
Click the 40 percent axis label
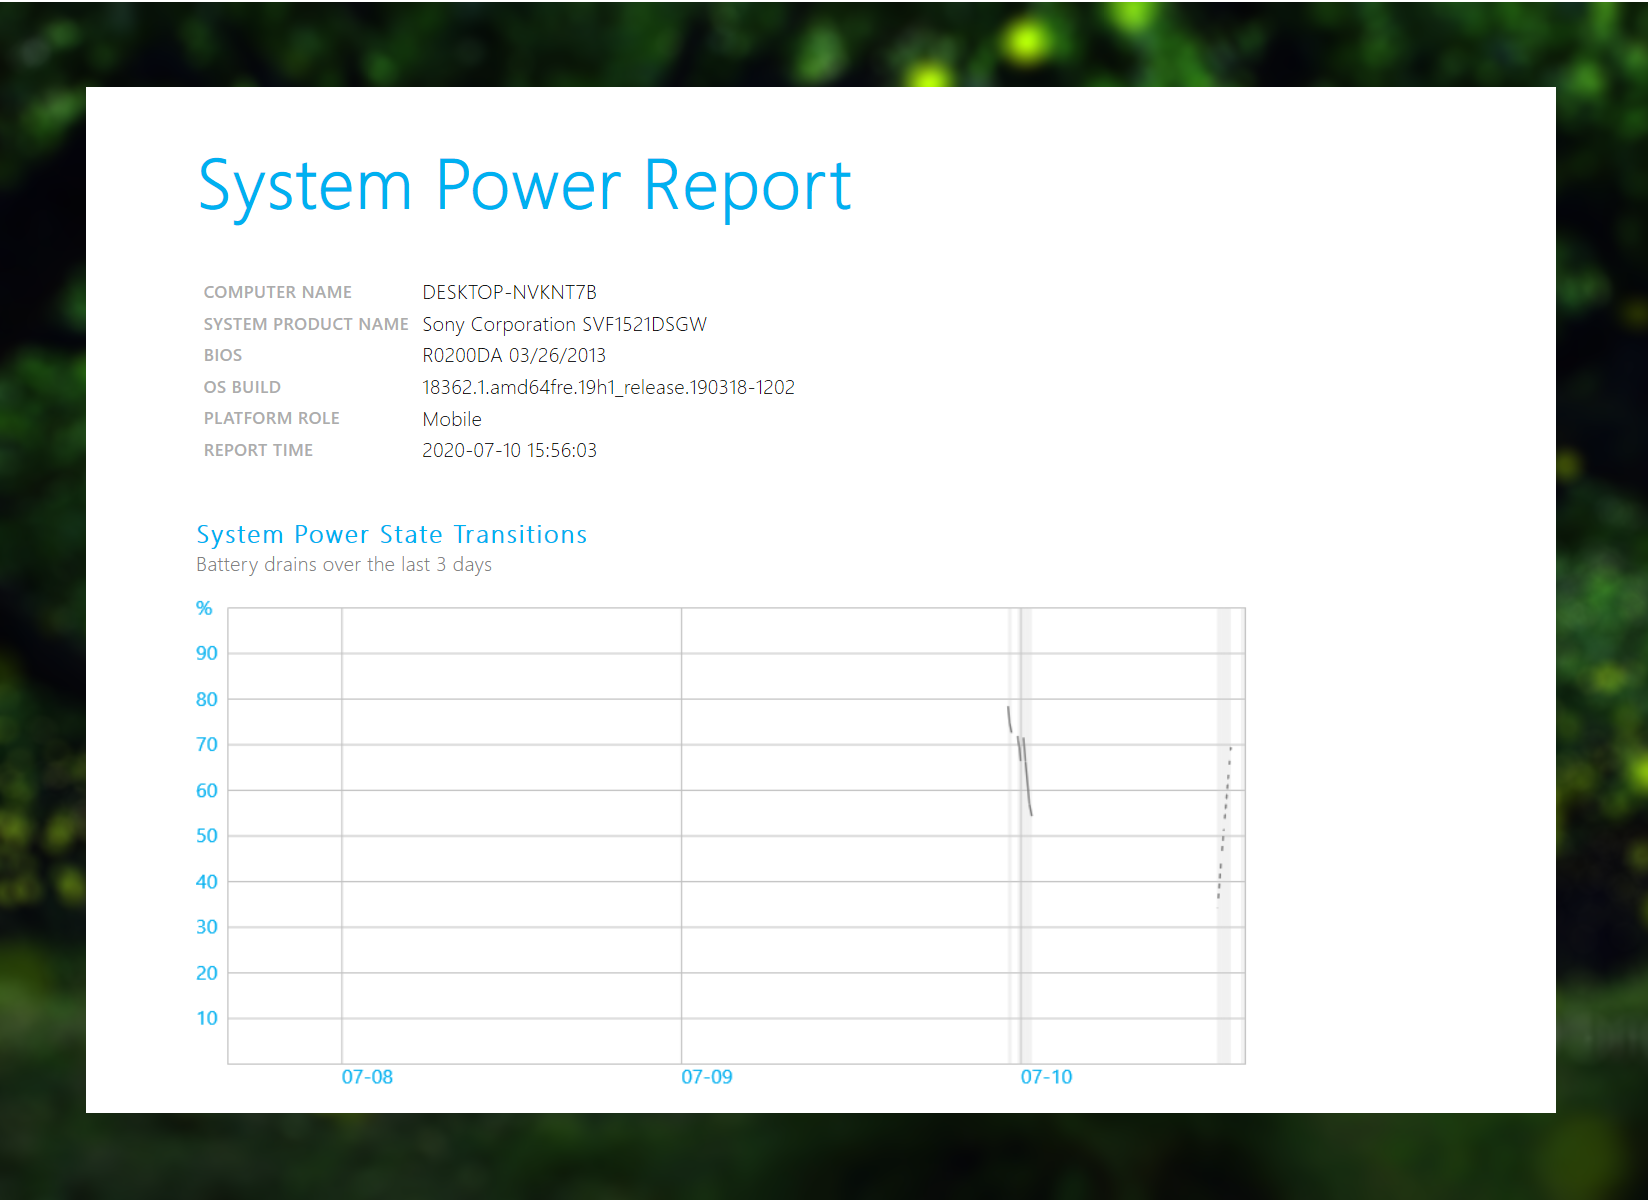pos(207,881)
